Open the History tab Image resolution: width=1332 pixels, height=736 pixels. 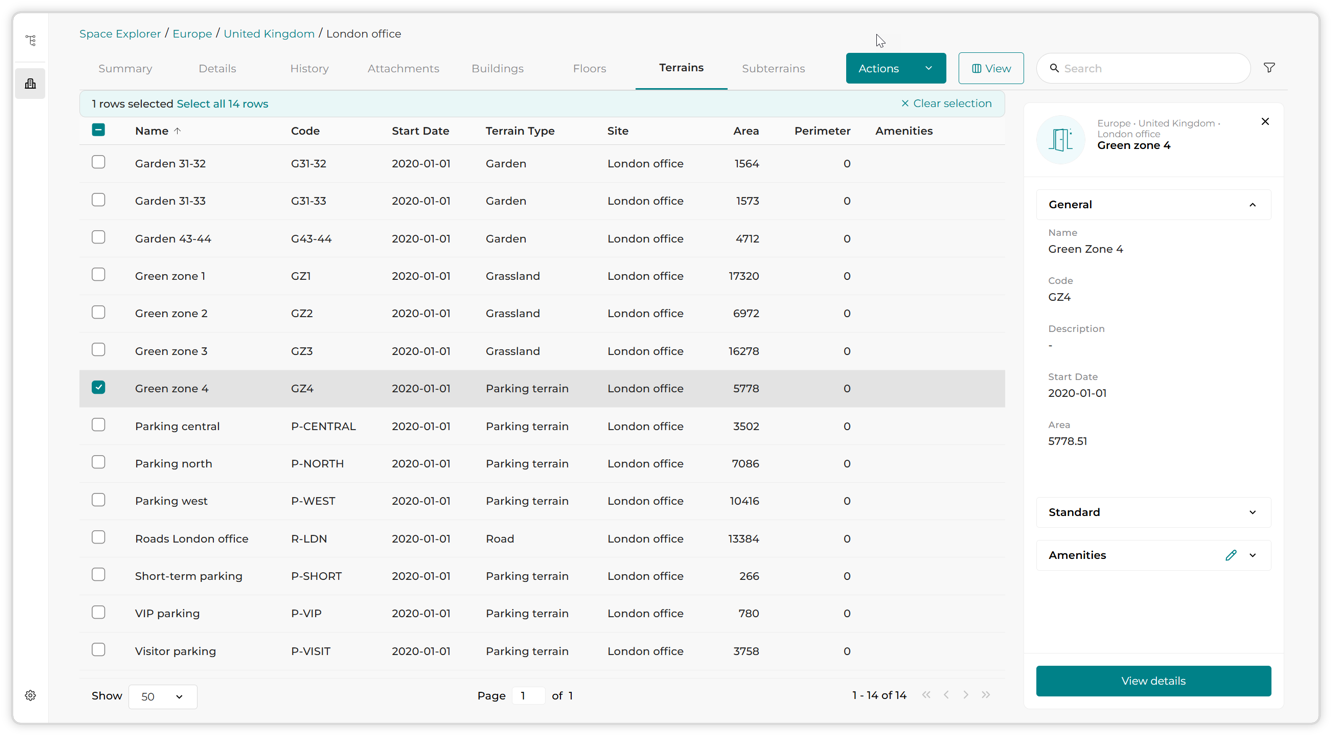309,69
